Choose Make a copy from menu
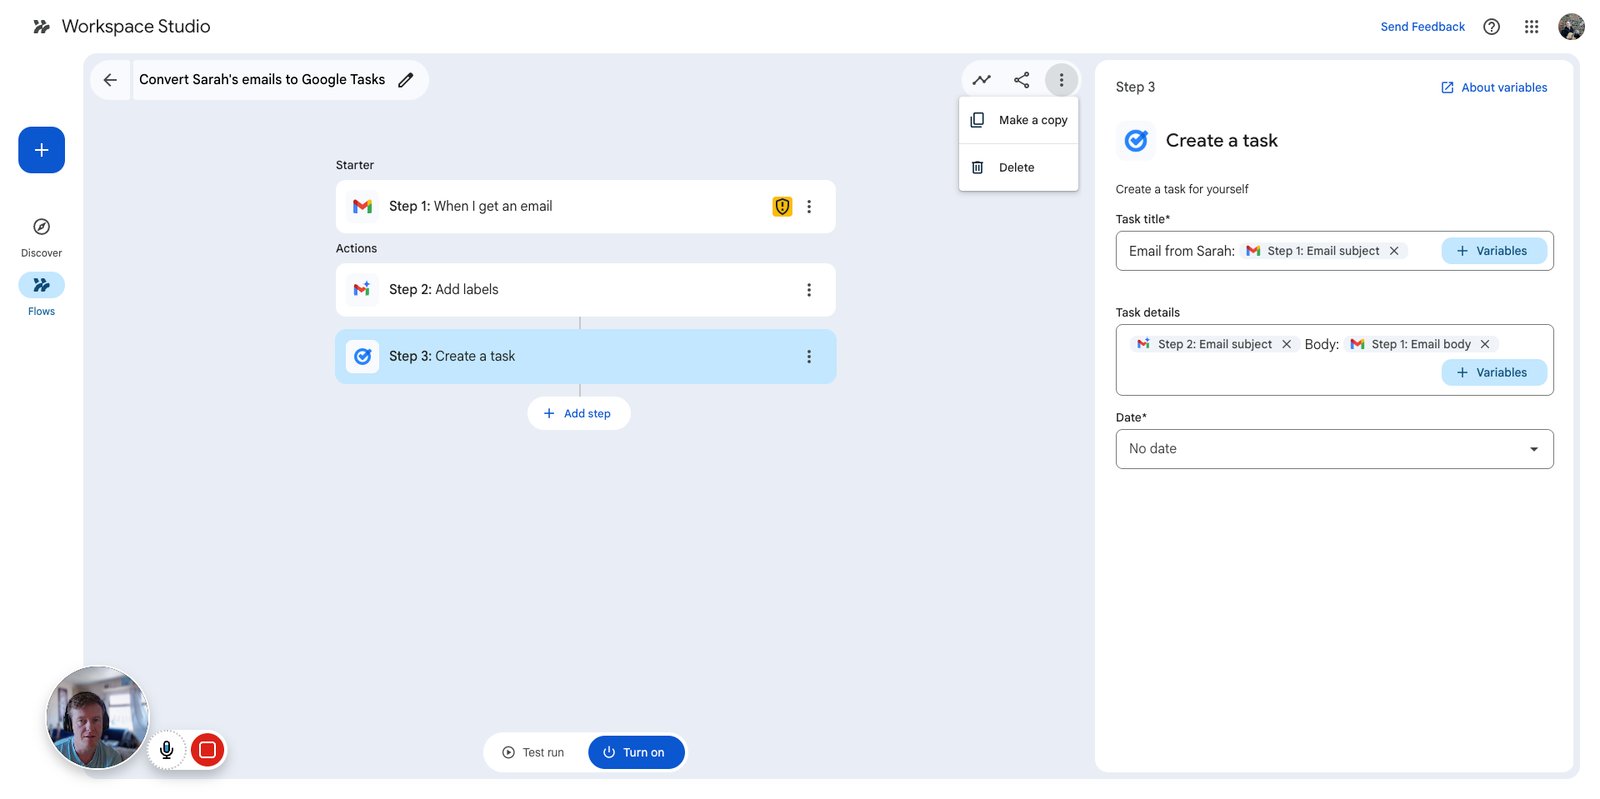Screen dimensions: 1600x799 click(x=1018, y=120)
